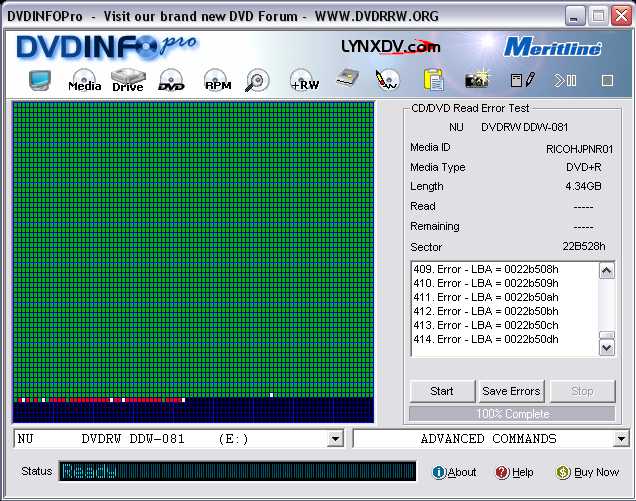Click the monitor system info icon
Viewport: 636px width, 501px height.
pos(40,80)
